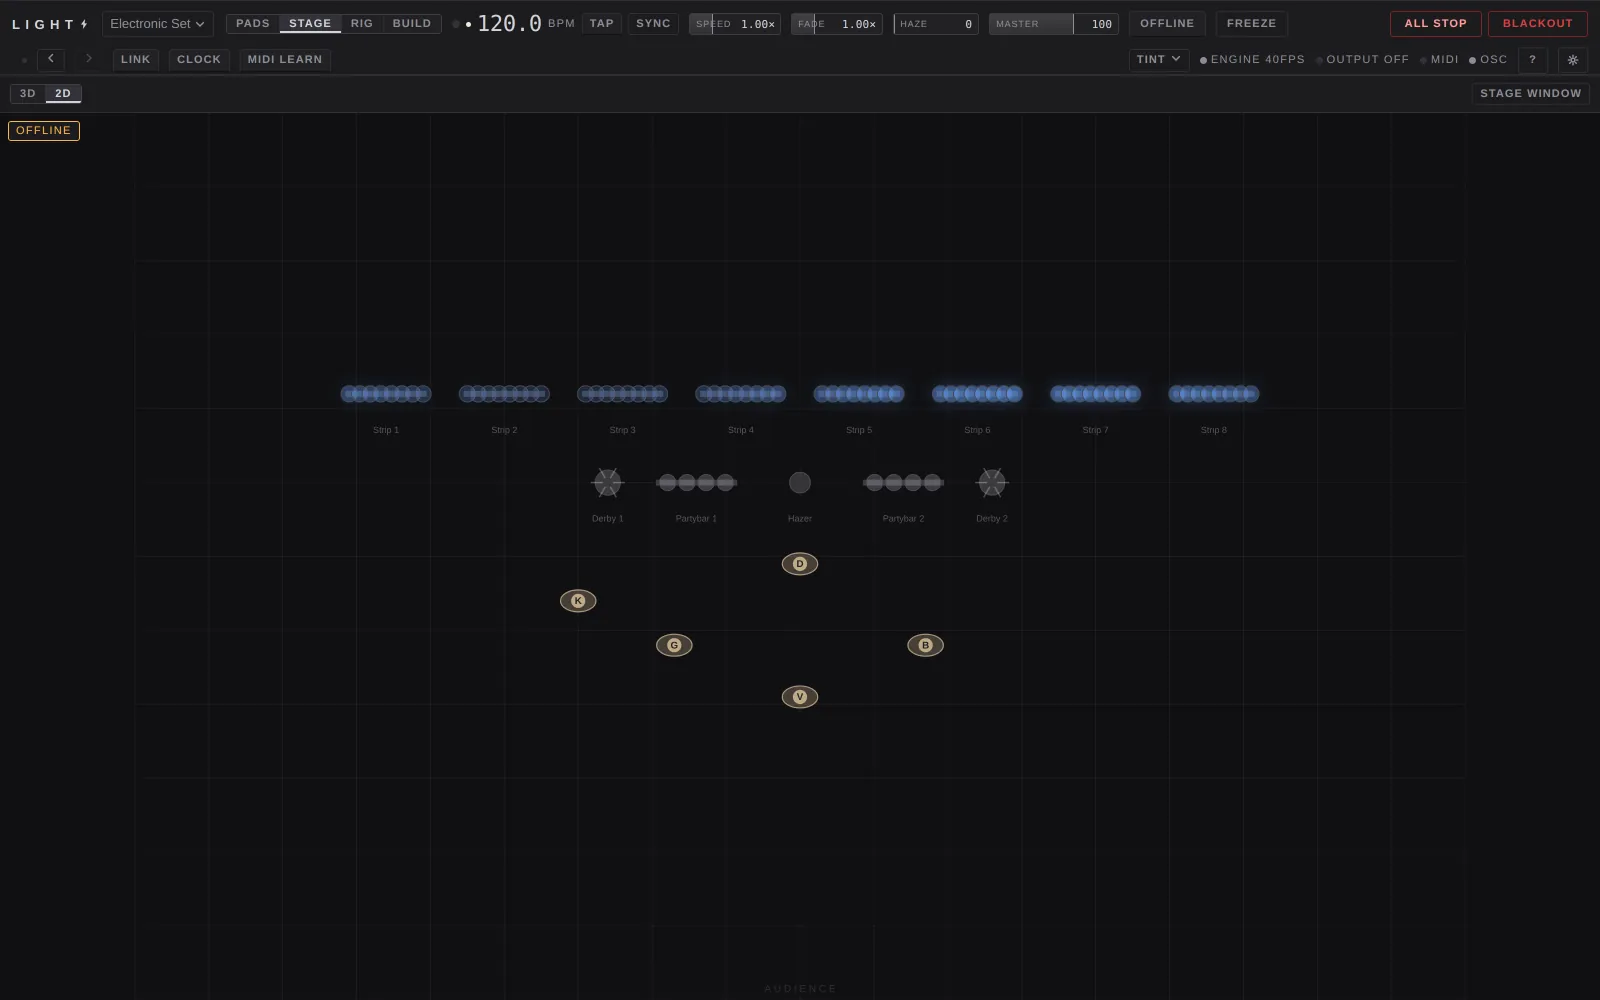Click the TAP tempo button
Screen dimensions: 1600x1000
click(x=602, y=23)
